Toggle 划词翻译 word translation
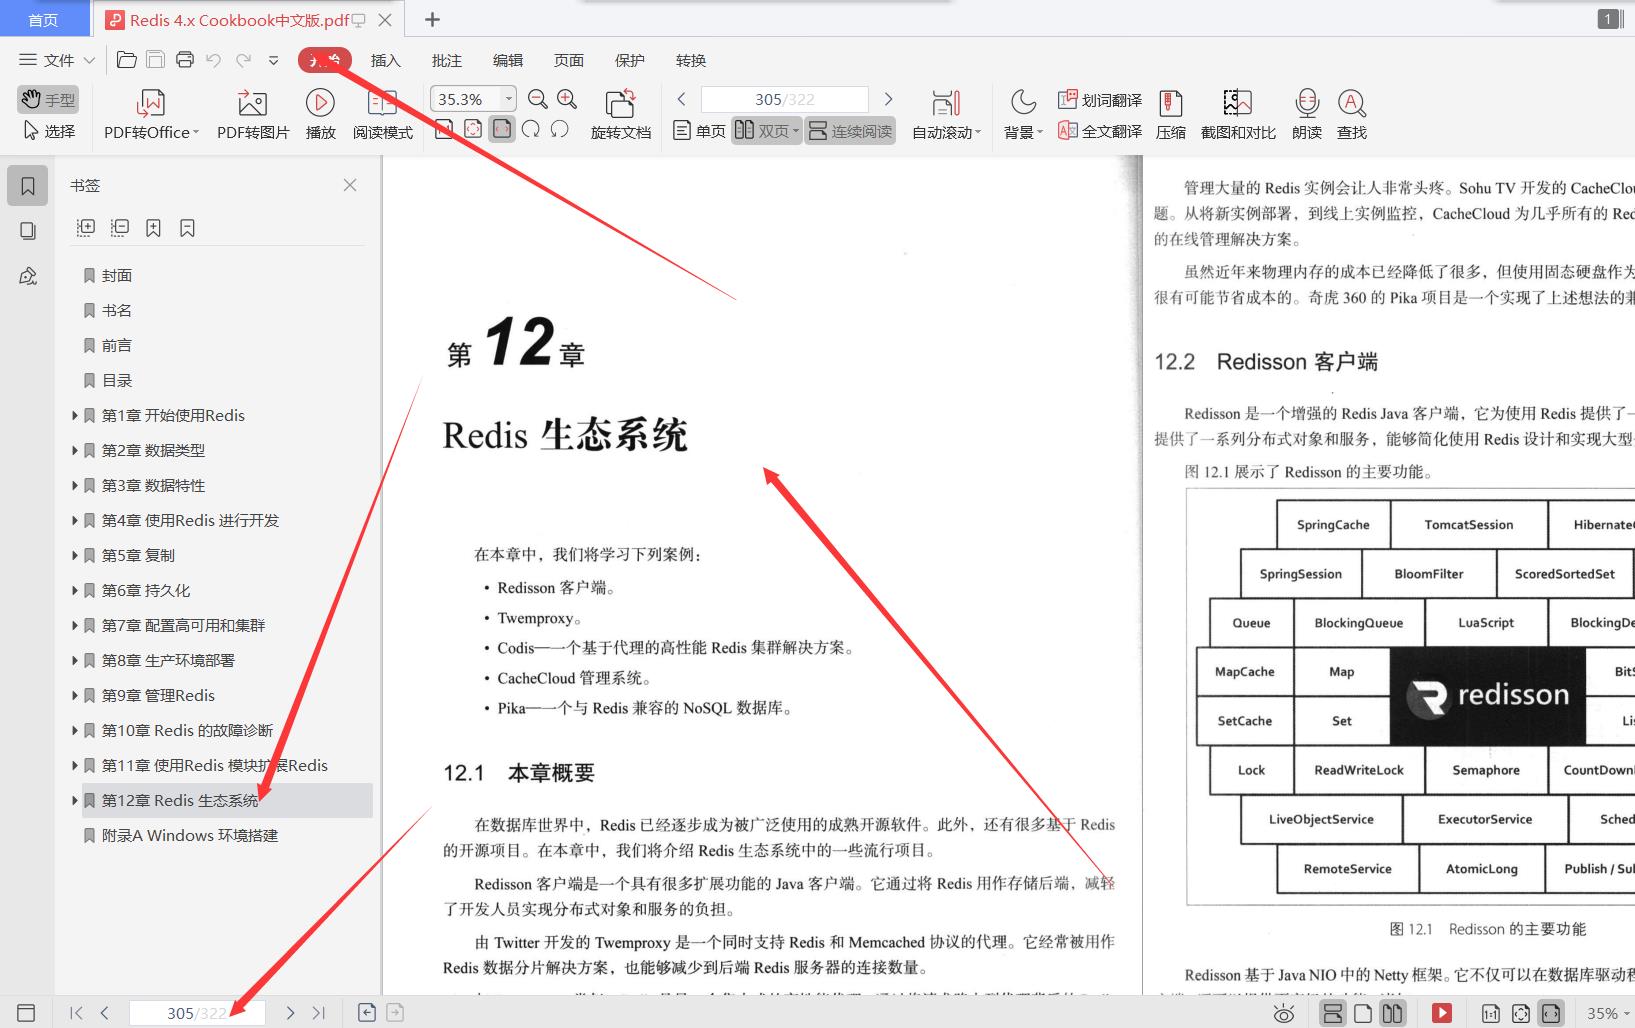The height and width of the screenshot is (1028, 1635). 1100,100
